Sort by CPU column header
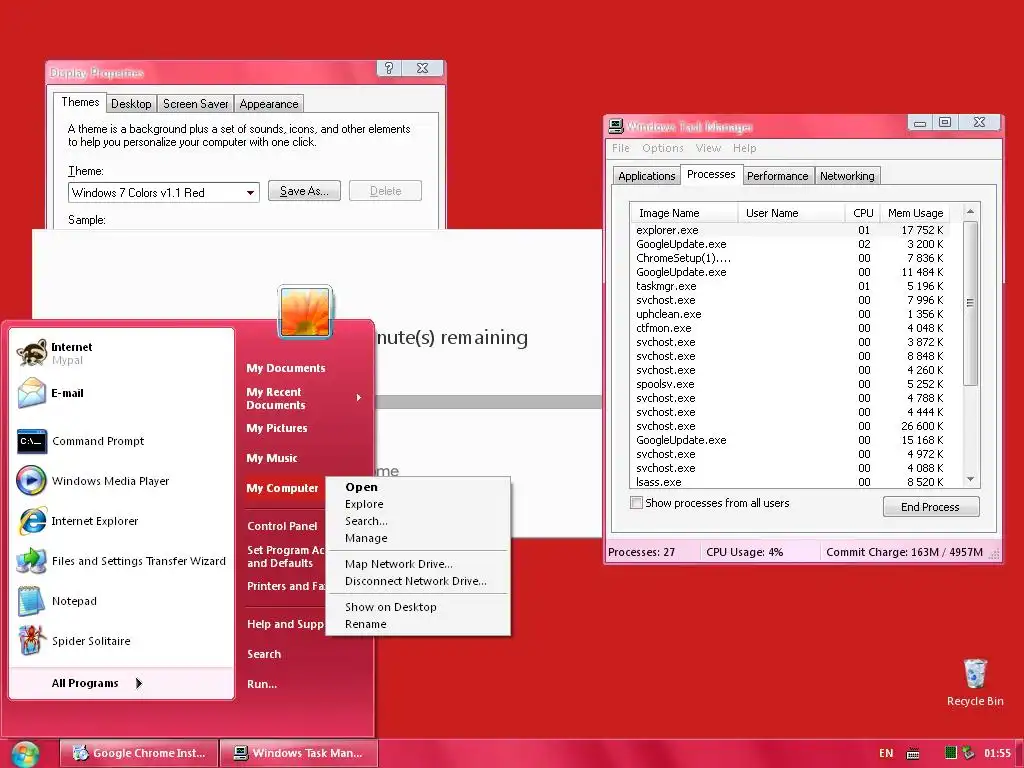1024x768 pixels. coord(863,213)
